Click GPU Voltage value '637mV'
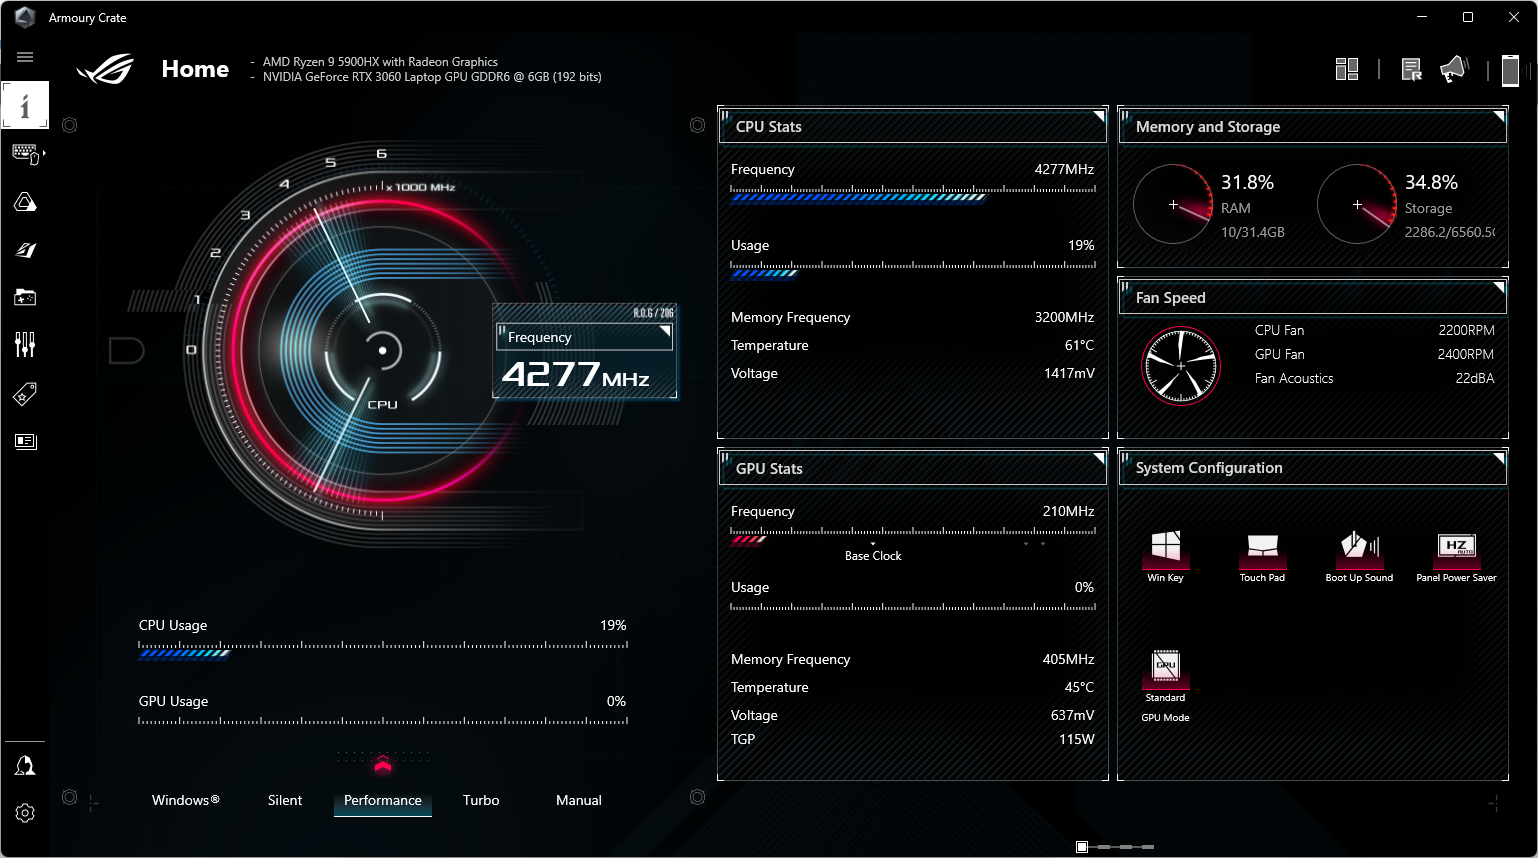 1072,715
